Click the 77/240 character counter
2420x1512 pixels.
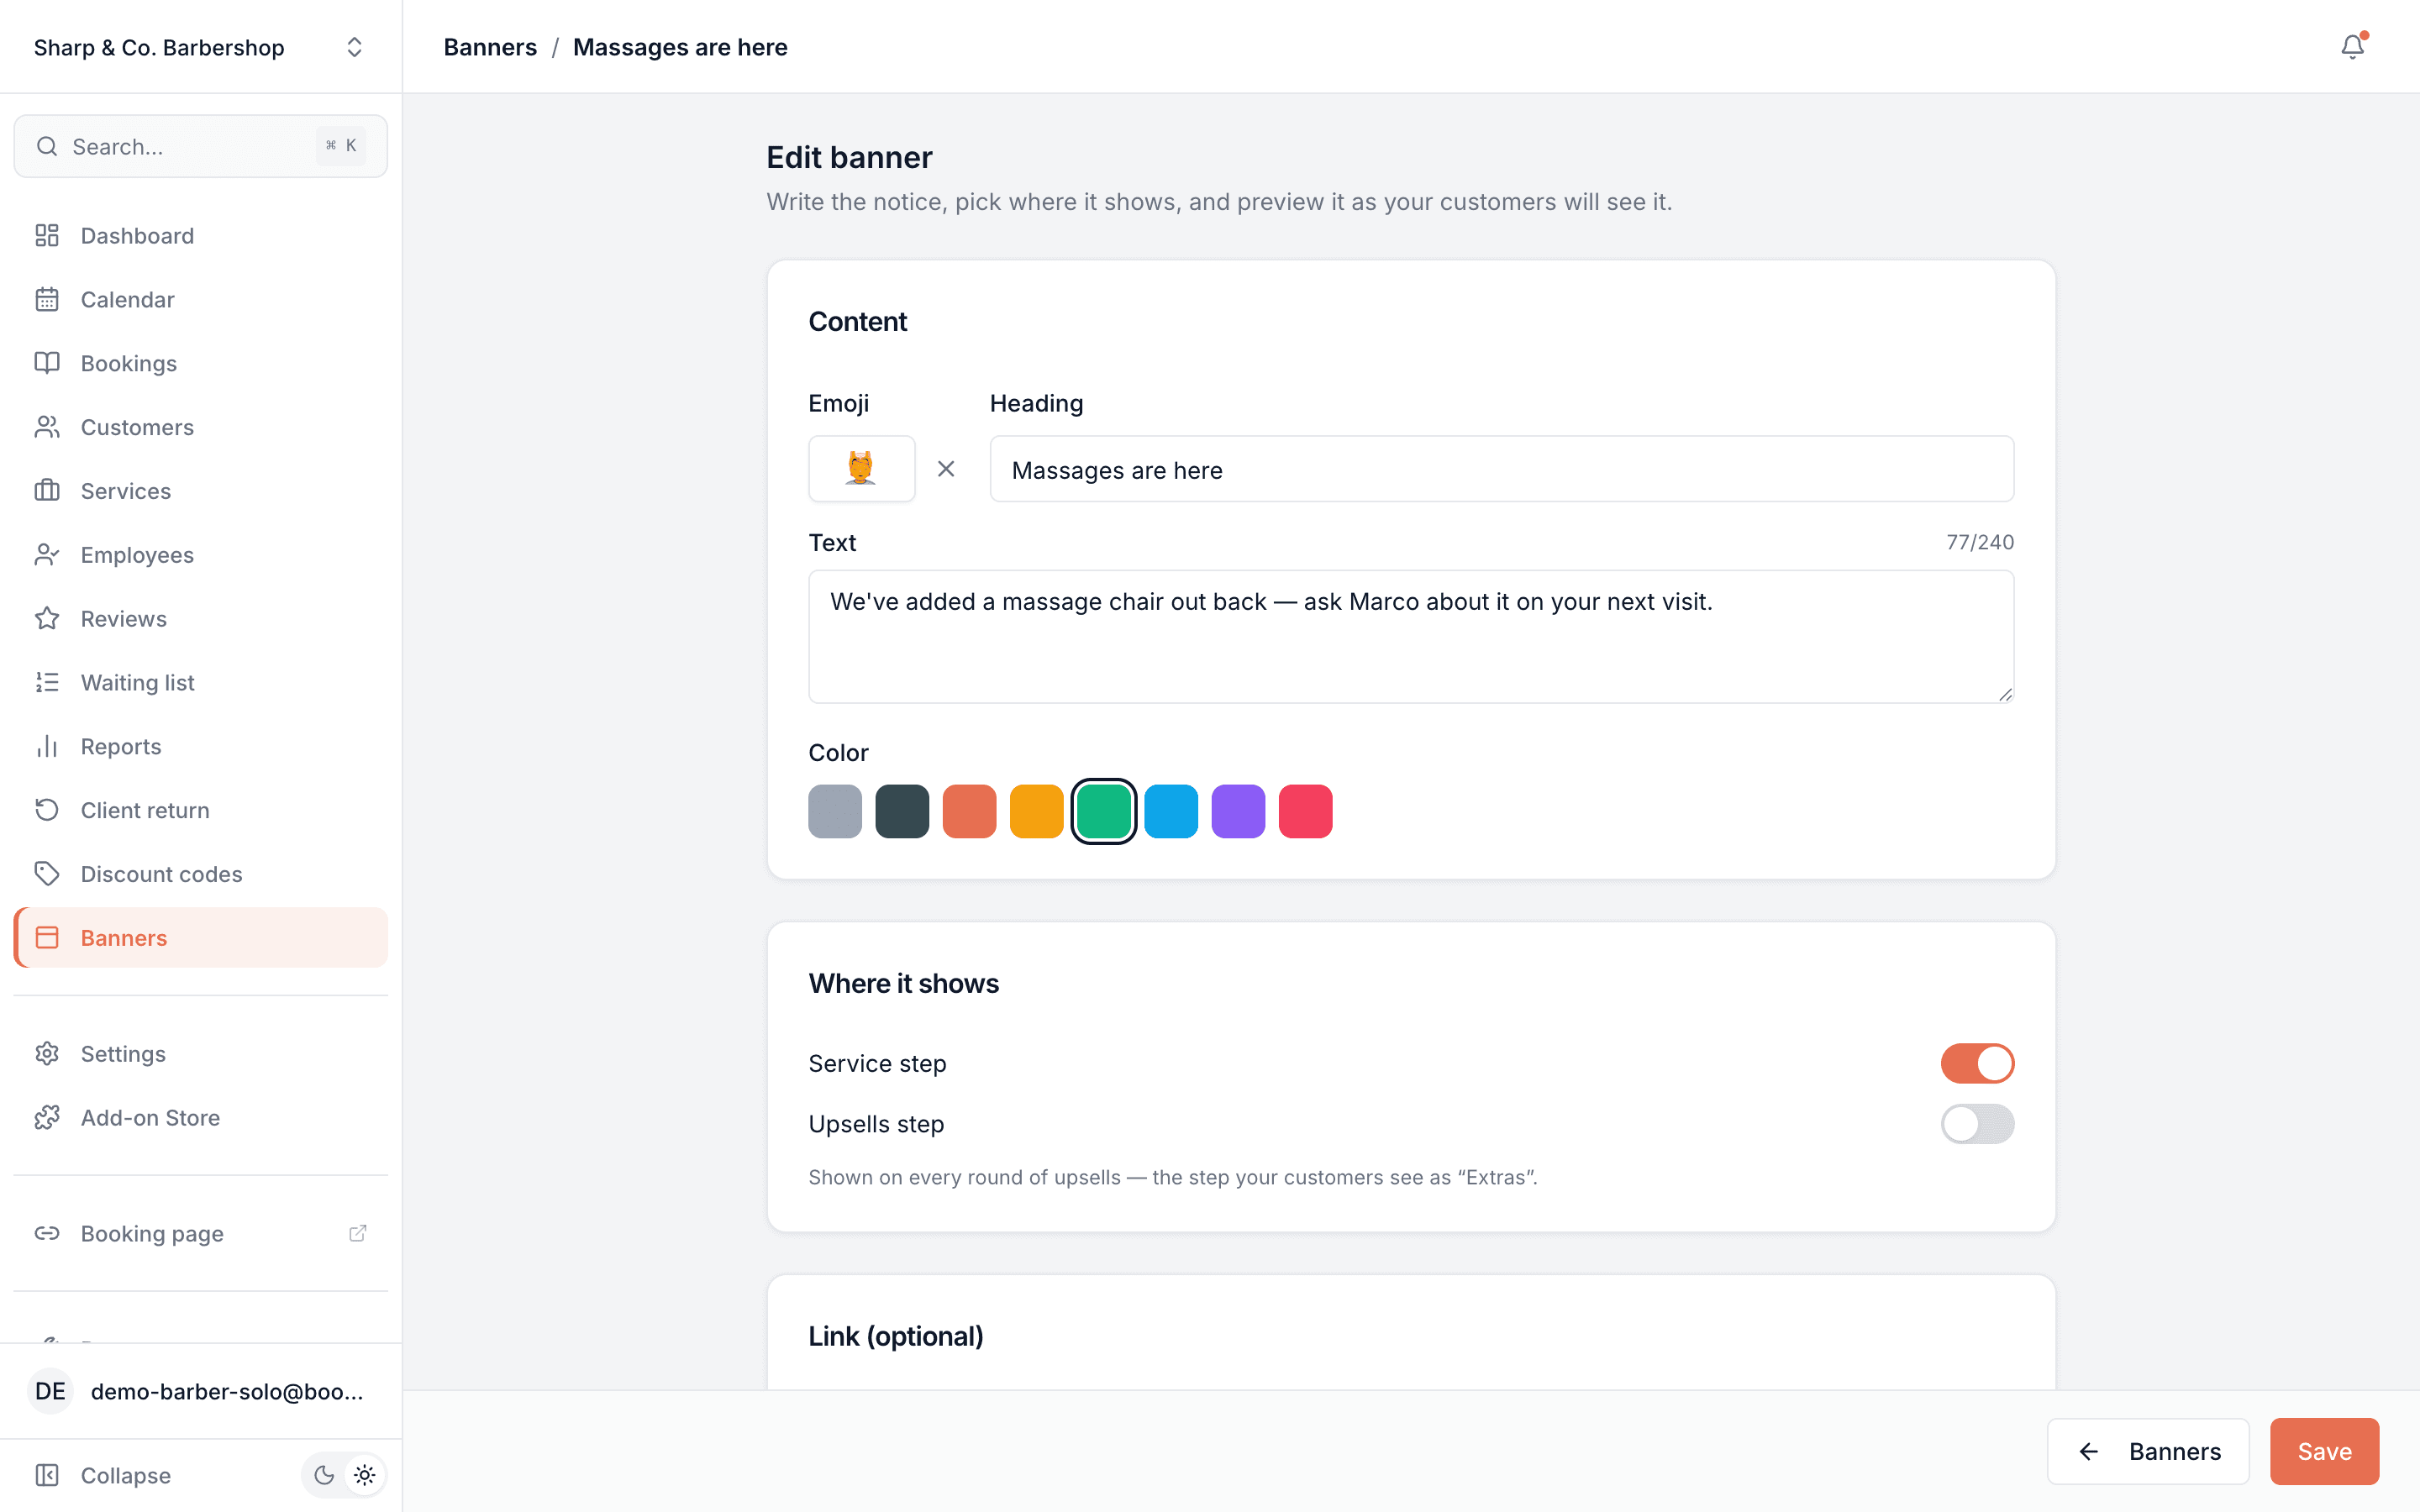coord(1980,542)
